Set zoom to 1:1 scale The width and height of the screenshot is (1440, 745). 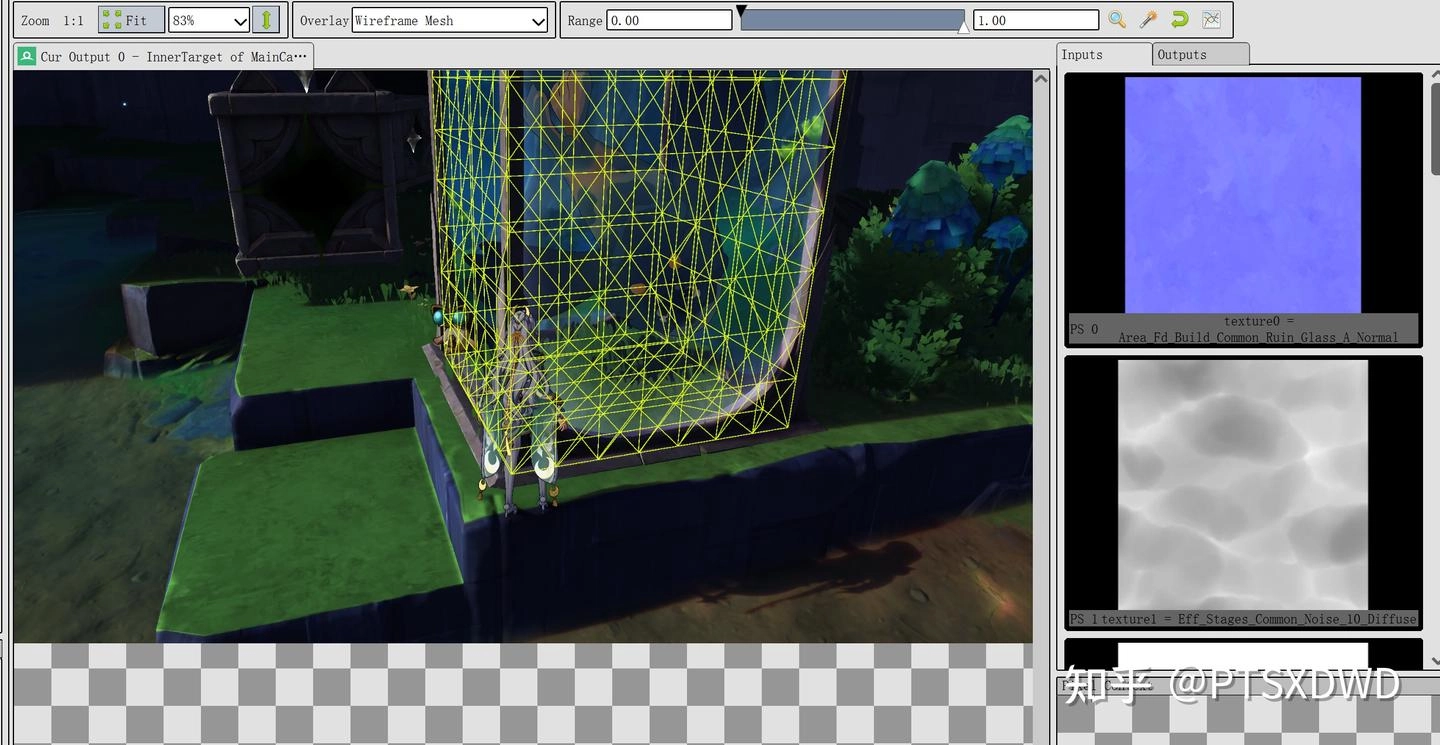(73, 20)
